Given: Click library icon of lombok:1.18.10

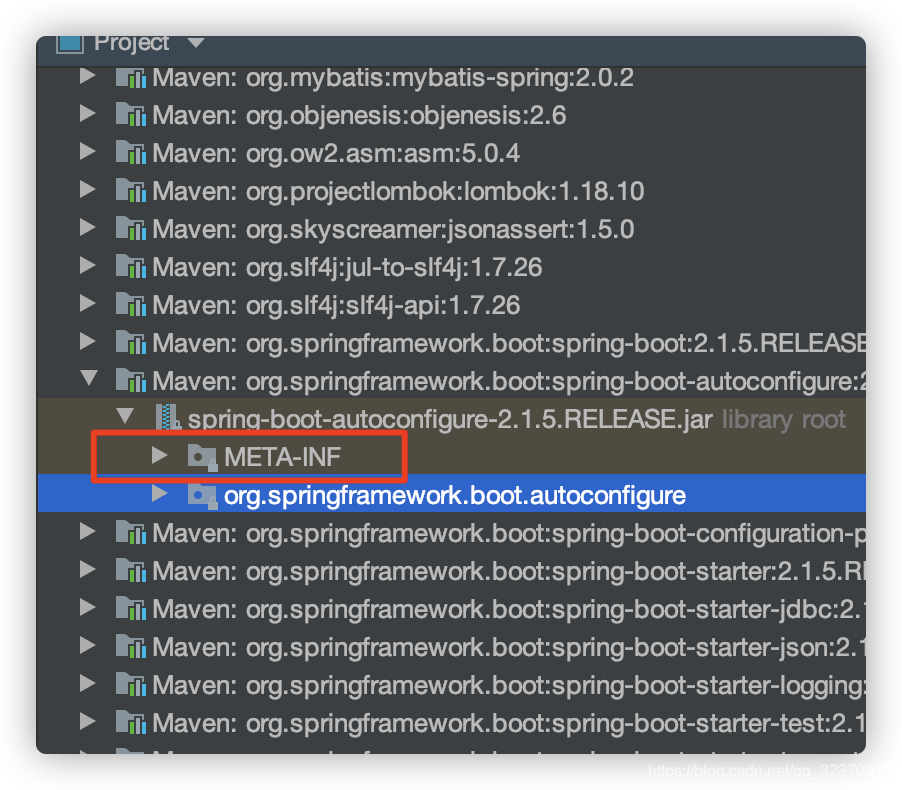Looking at the screenshot, I should point(131,191).
